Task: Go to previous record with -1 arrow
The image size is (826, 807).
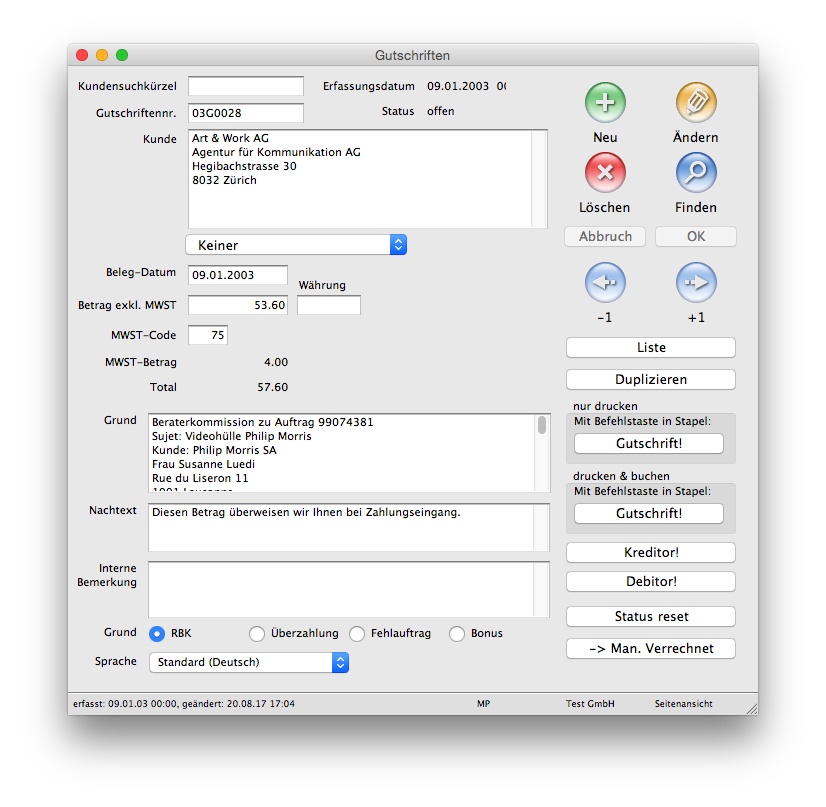Action: point(605,283)
